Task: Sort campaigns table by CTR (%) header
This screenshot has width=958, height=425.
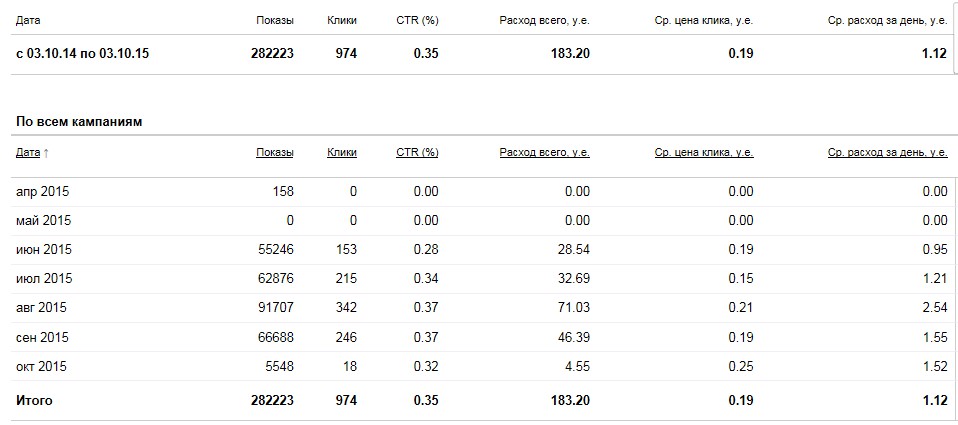Action: tap(417, 152)
